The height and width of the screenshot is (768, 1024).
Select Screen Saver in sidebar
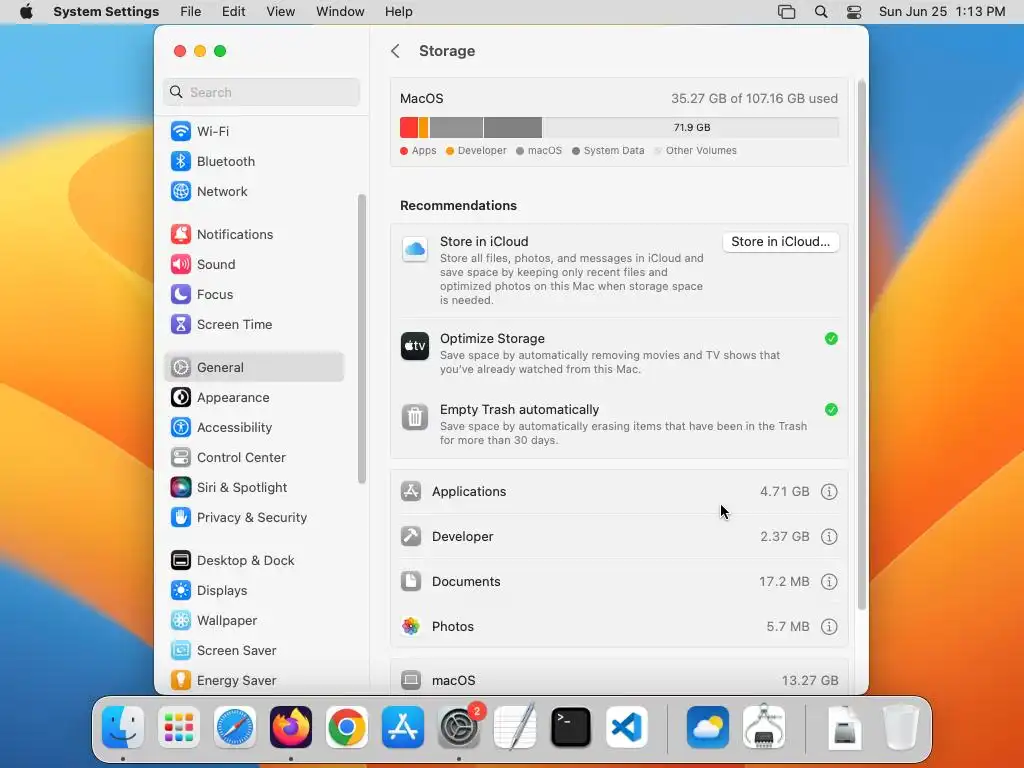255,651
